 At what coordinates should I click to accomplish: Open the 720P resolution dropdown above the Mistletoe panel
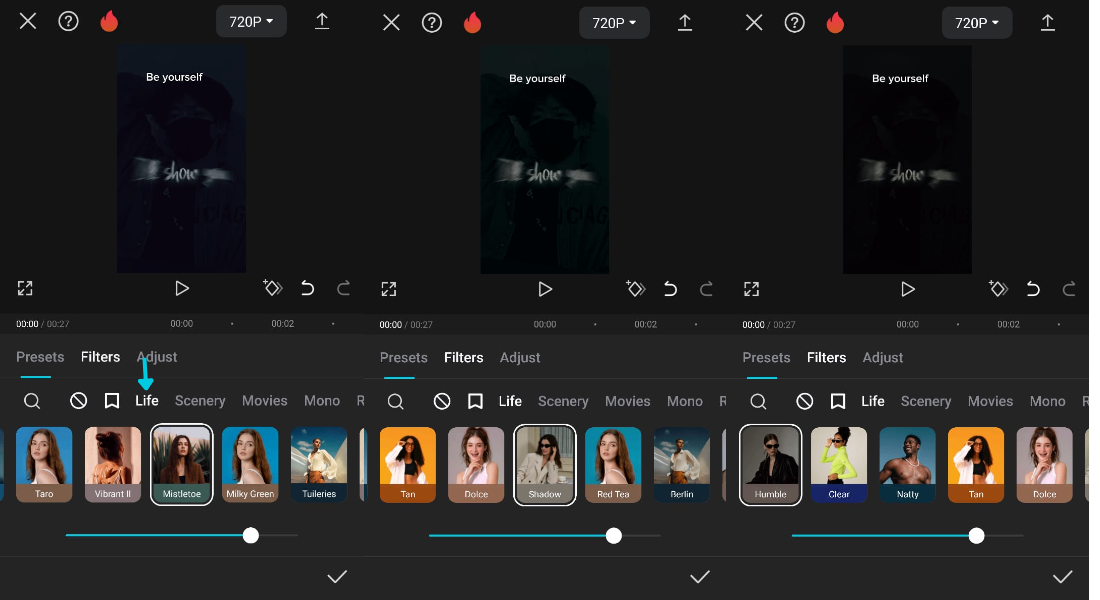pos(251,22)
